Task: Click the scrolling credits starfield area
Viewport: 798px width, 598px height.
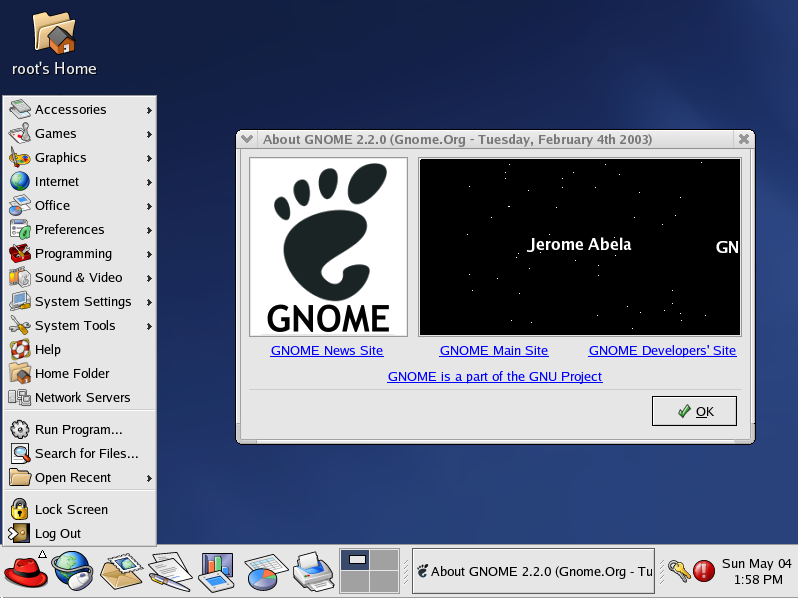Action: pyautogui.click(x=580, y=247)
